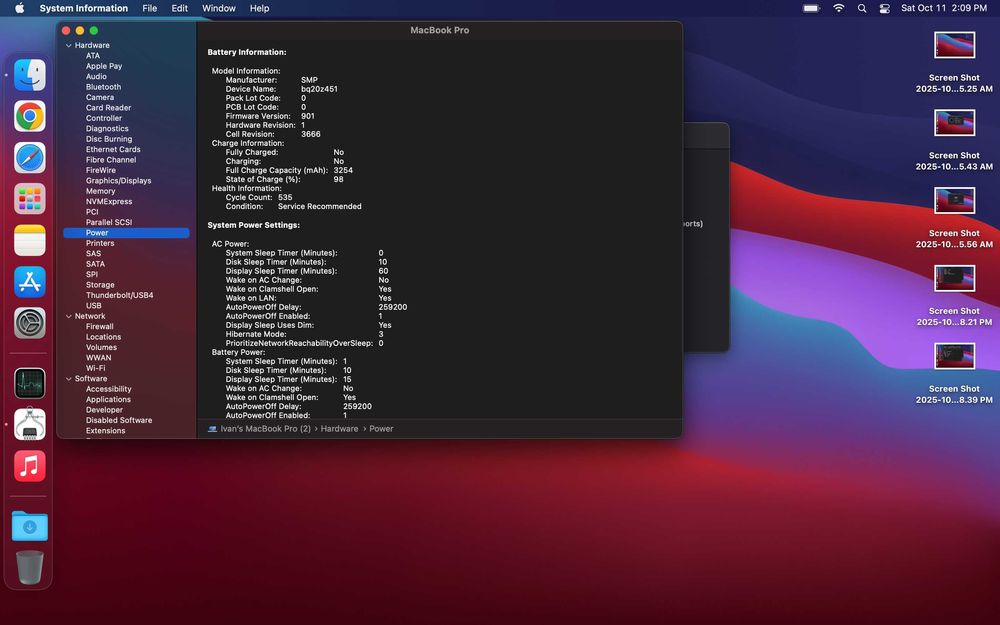This screenshot has height=625, width=1000.
Task: Launch Music app from dock
Action: (x=30, y=466)
